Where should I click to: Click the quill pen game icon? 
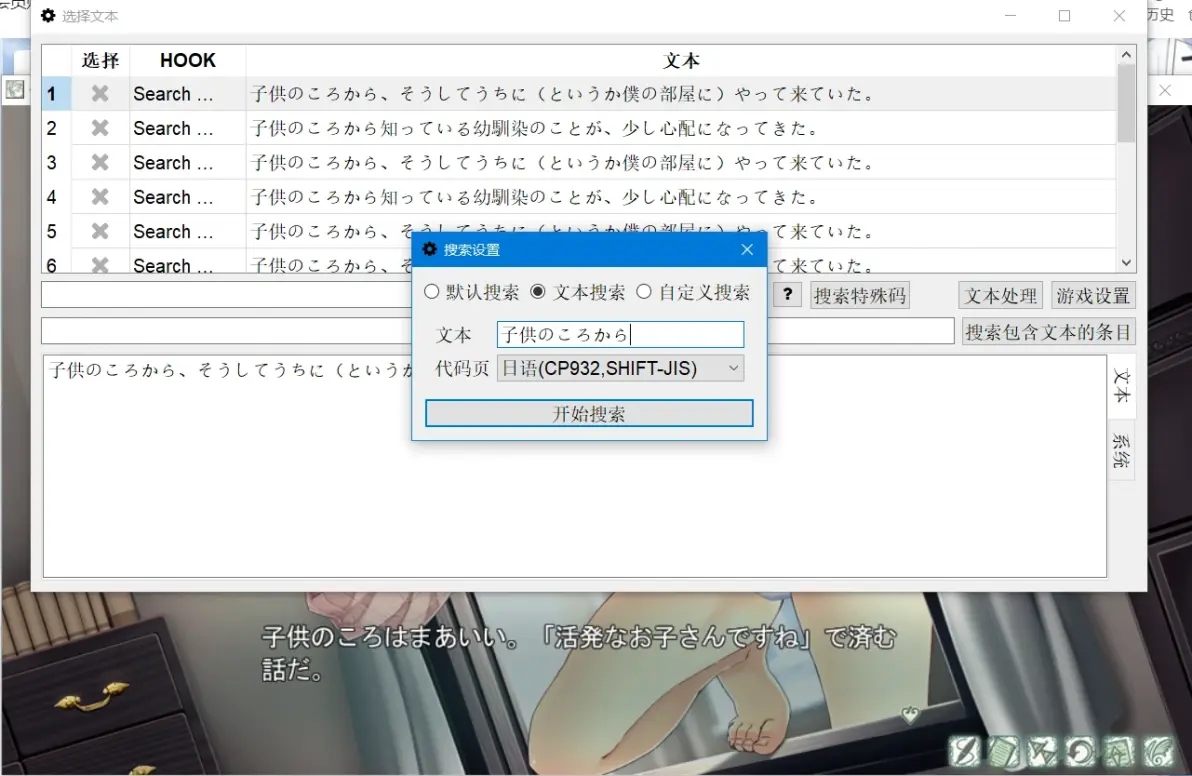pyautogui.click(x=965, y=750)
